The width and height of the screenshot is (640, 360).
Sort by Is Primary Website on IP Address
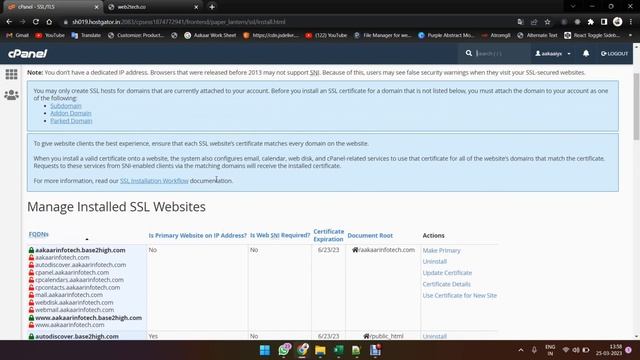point(198,236)
